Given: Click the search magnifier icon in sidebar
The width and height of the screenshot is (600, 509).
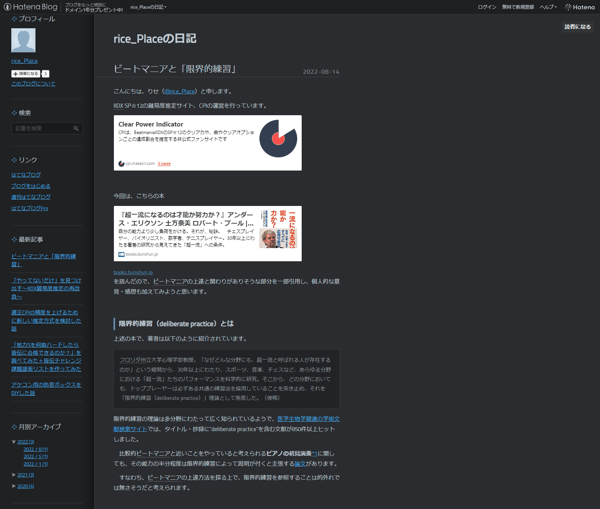Looking at the screenshot, I should (x=76, y=129).
